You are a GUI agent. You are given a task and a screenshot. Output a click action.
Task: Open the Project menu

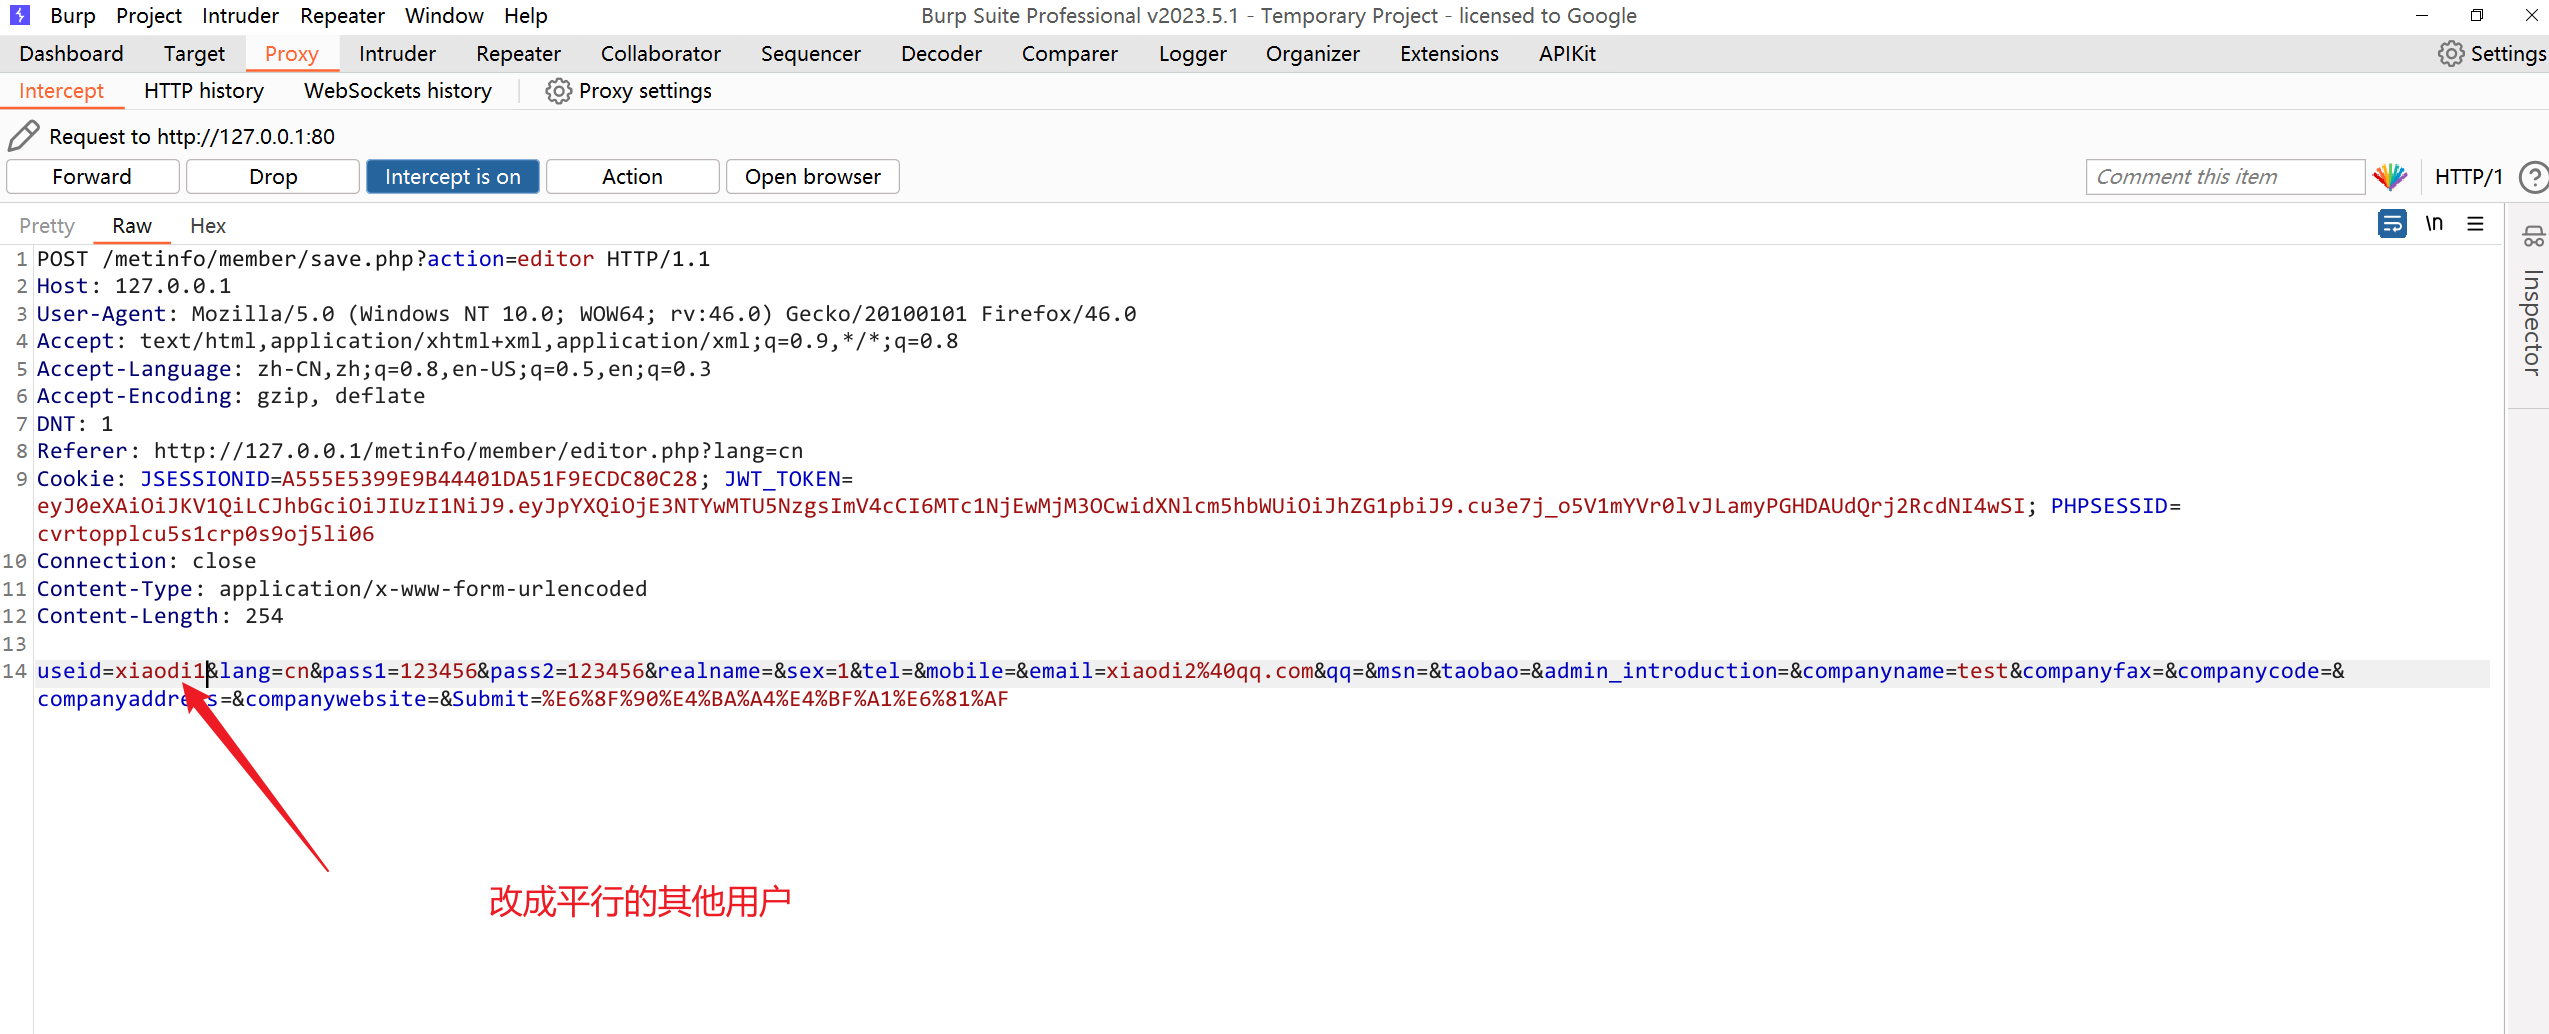pos(149,16)
